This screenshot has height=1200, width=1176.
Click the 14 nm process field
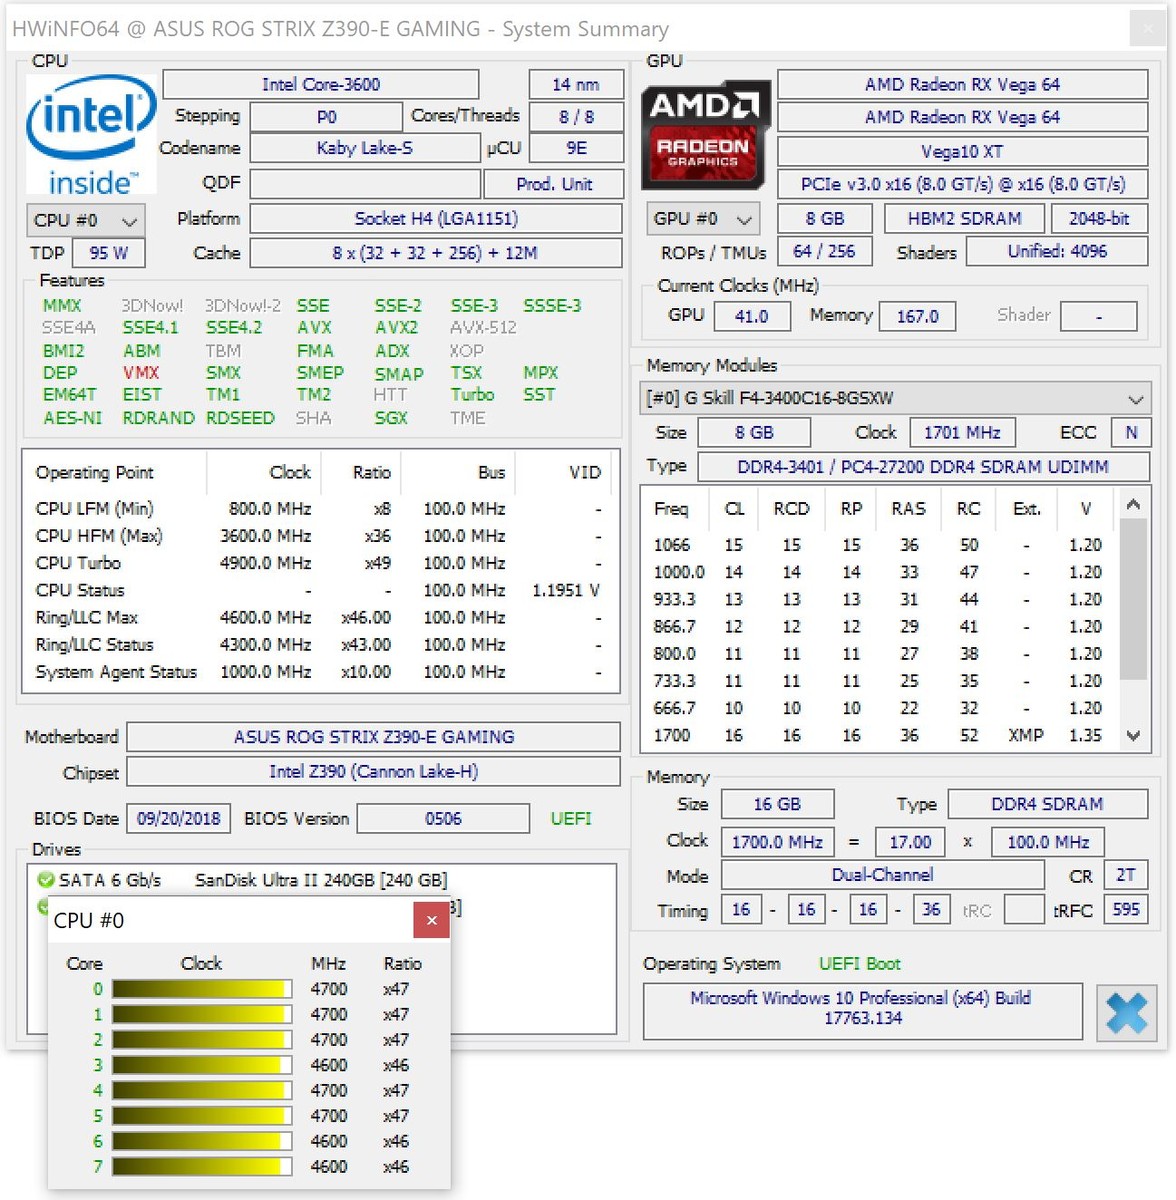click(x=576, y=84)
